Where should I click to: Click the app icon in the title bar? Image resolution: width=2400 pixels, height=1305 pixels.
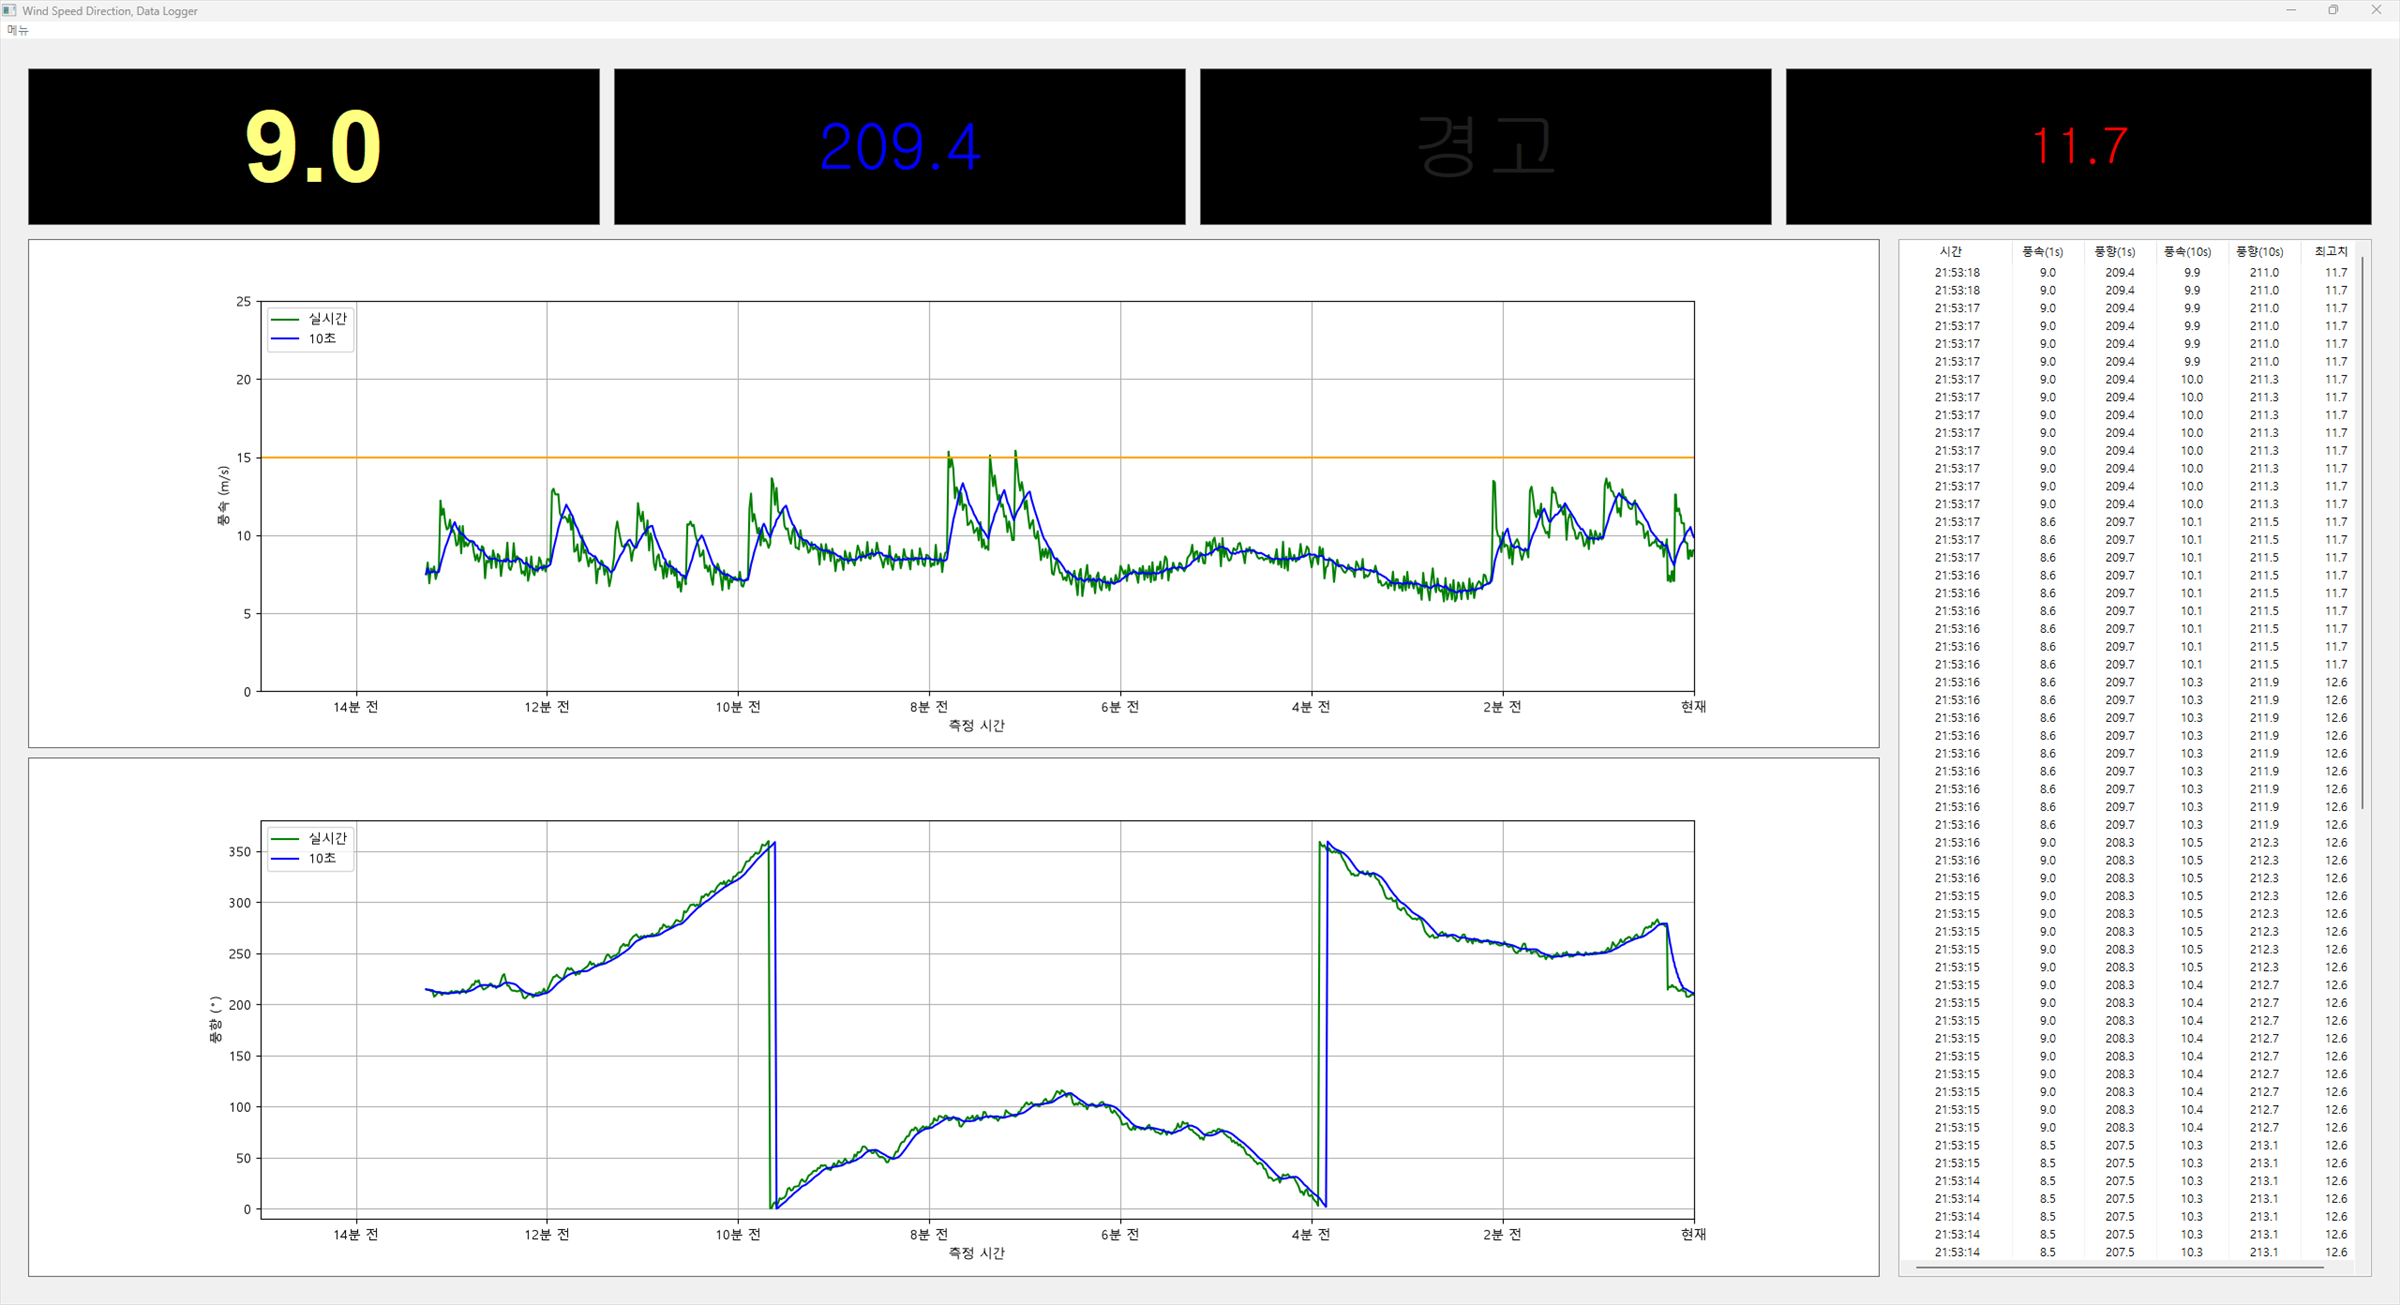coord(9,10)
